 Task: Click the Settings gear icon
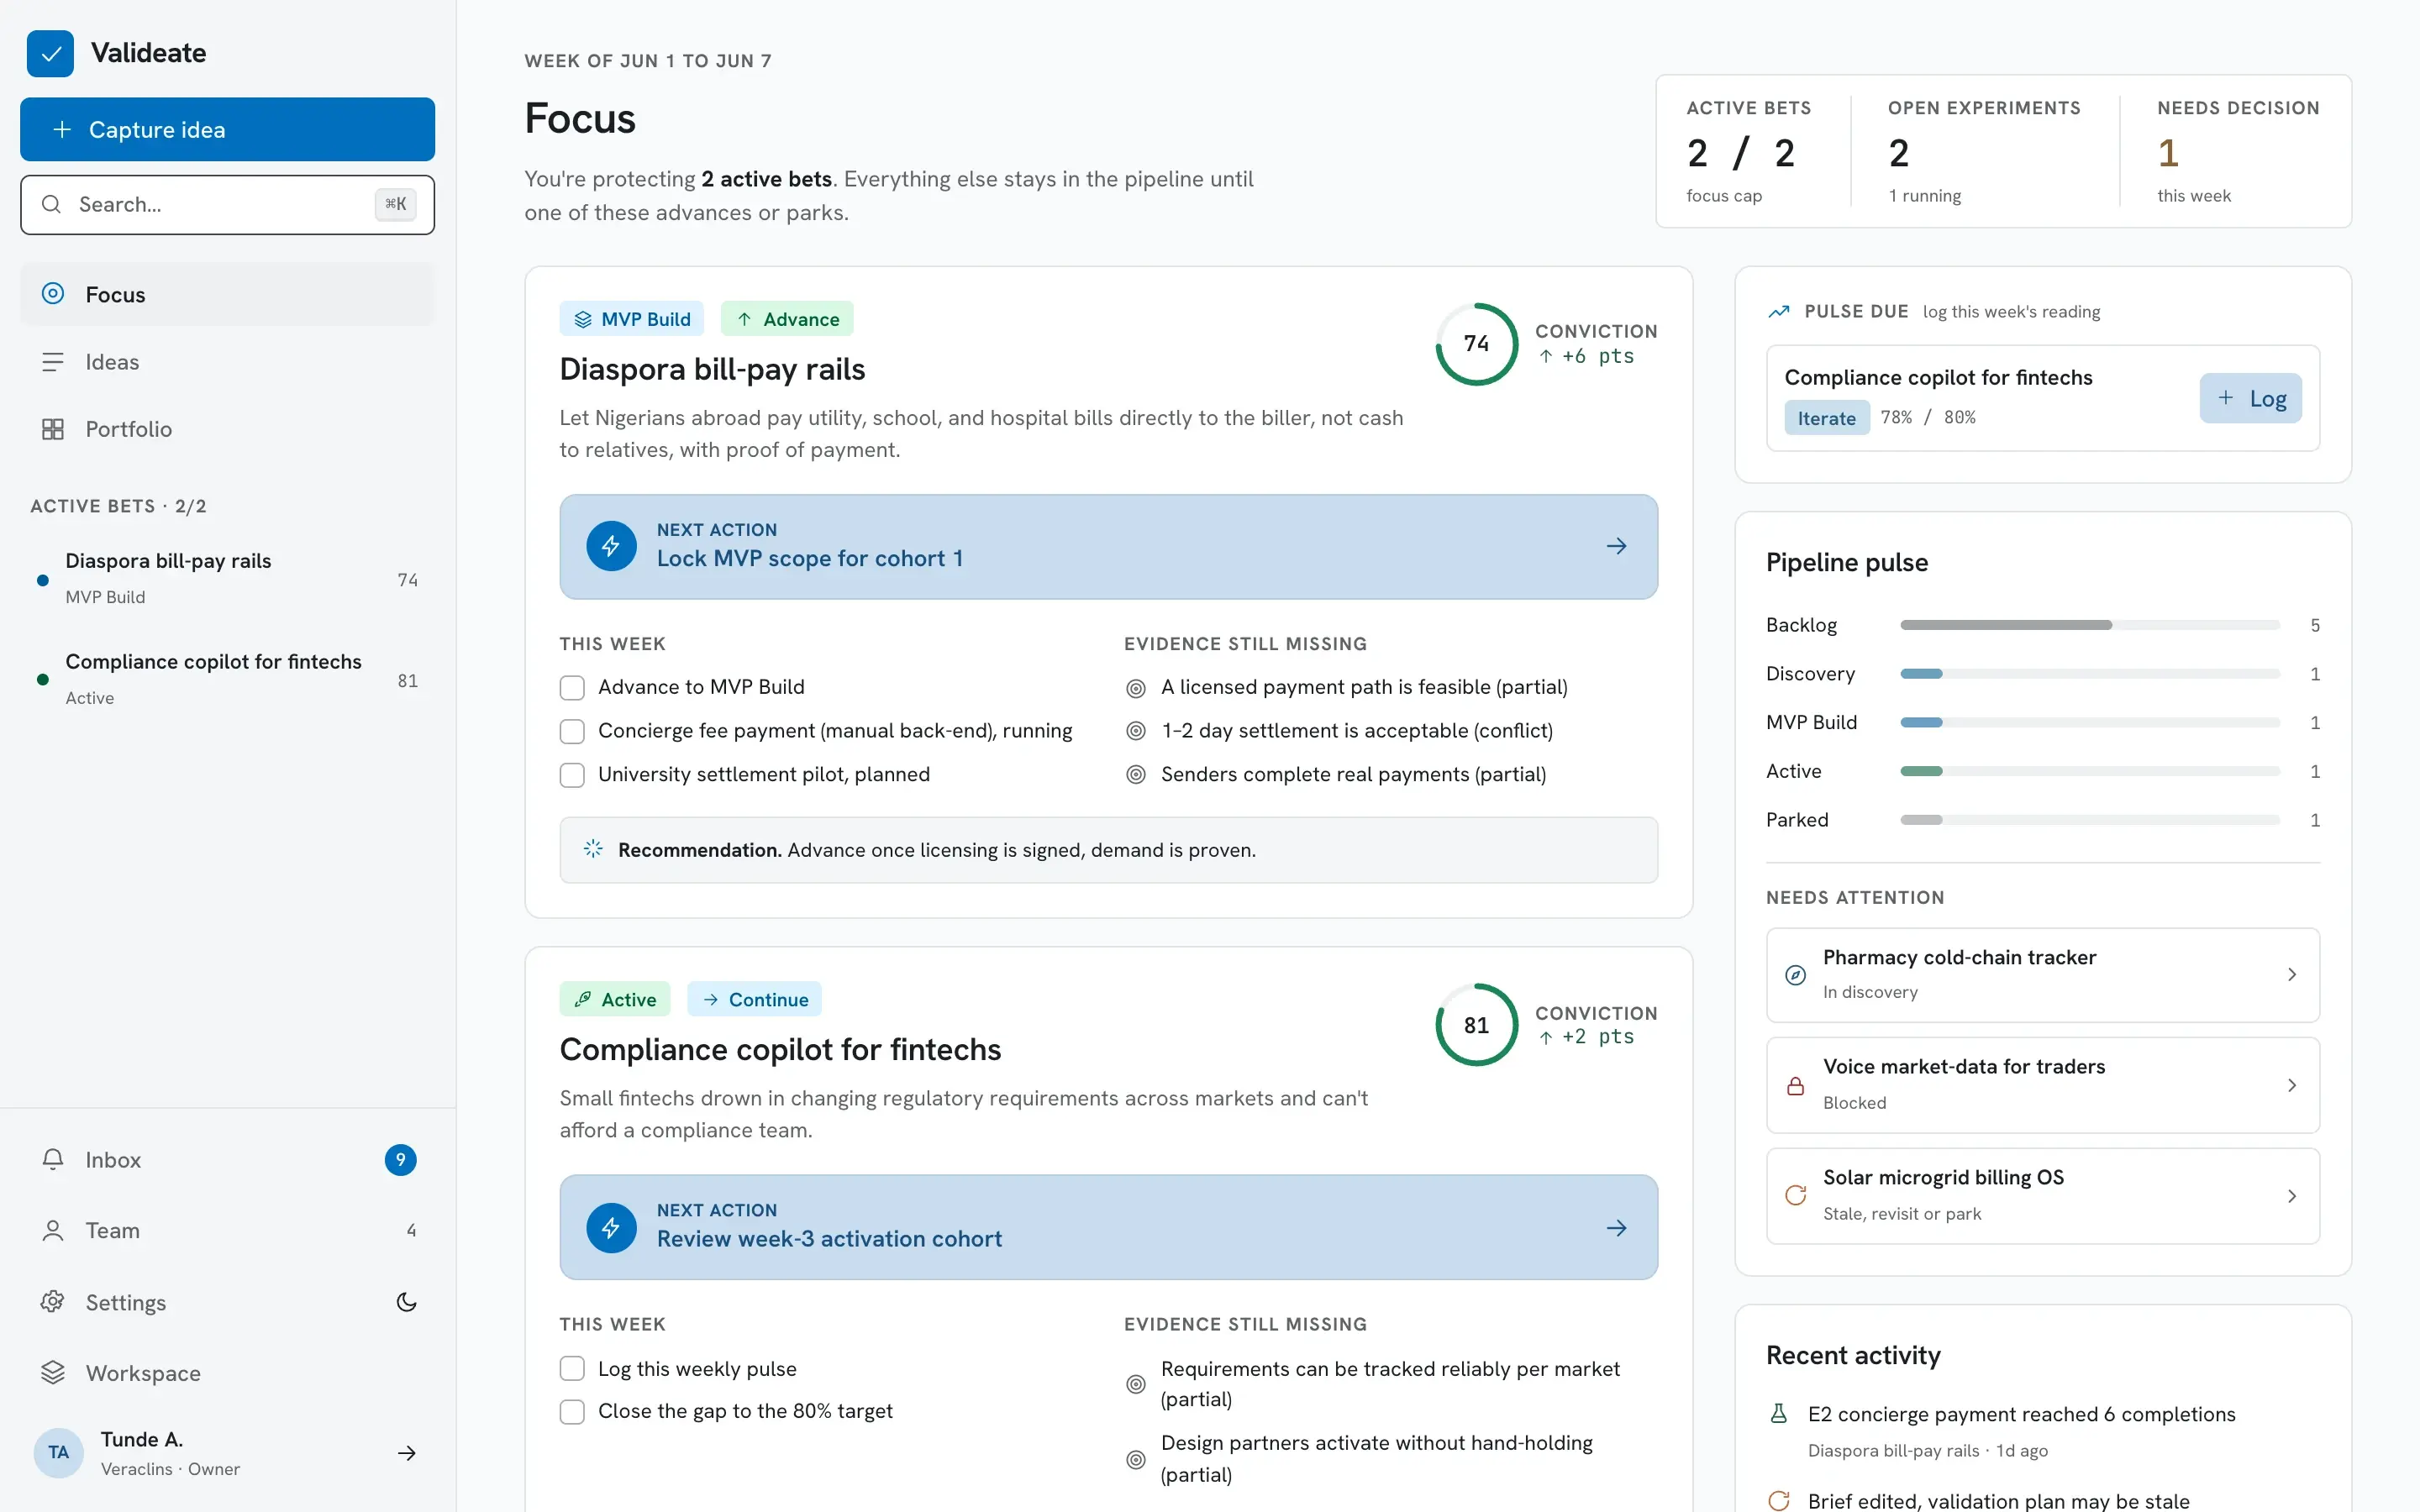coord(53,1302)
